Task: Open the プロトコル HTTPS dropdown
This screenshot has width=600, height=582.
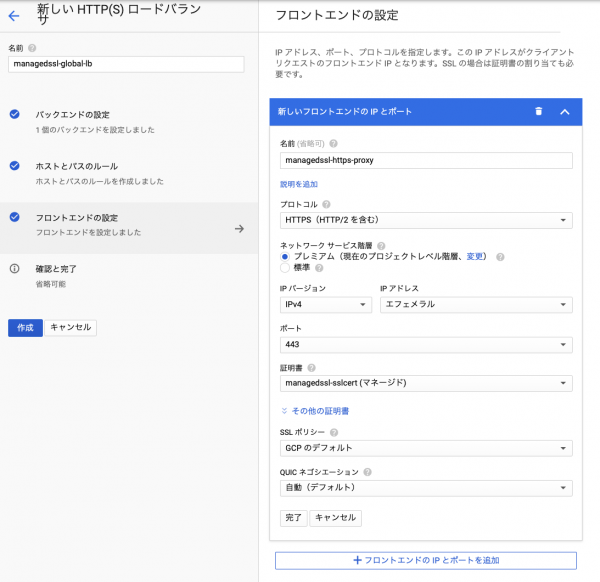Action: coord(426,220)
